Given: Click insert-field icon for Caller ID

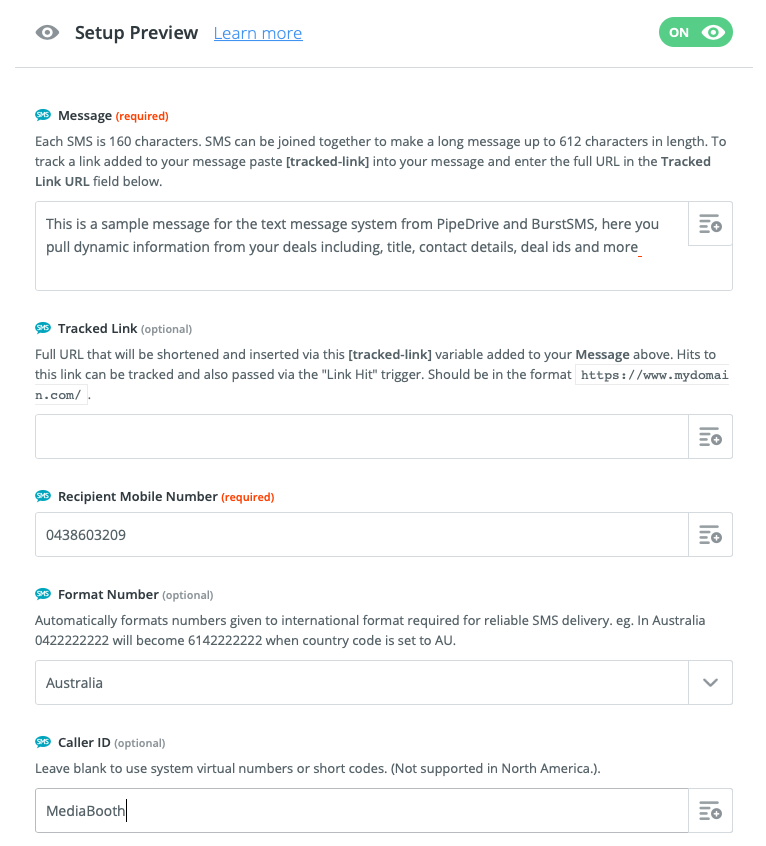Looking at the screenshot, I should [x=710, y=810].
